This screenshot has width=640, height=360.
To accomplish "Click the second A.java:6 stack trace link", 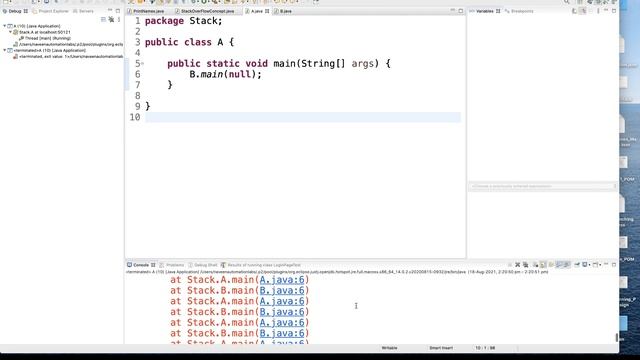I will pyautogui.click(x=282, y=301).
